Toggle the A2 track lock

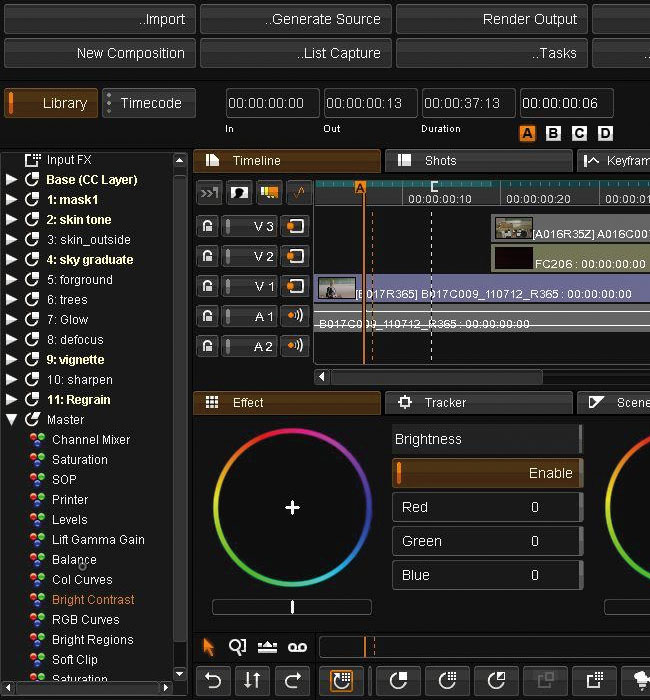(208, 346)
